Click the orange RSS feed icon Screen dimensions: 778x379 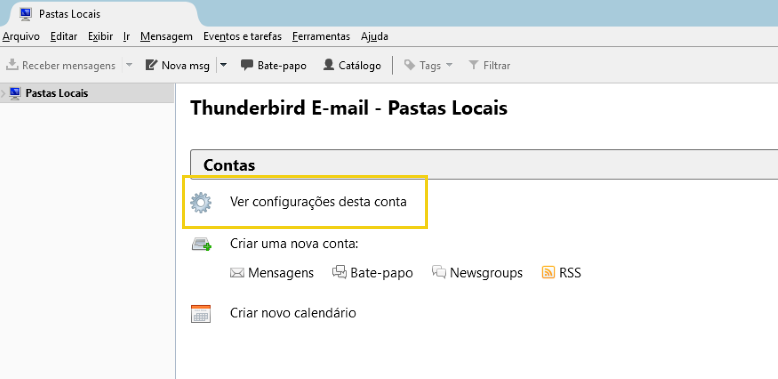coord(548,272)
